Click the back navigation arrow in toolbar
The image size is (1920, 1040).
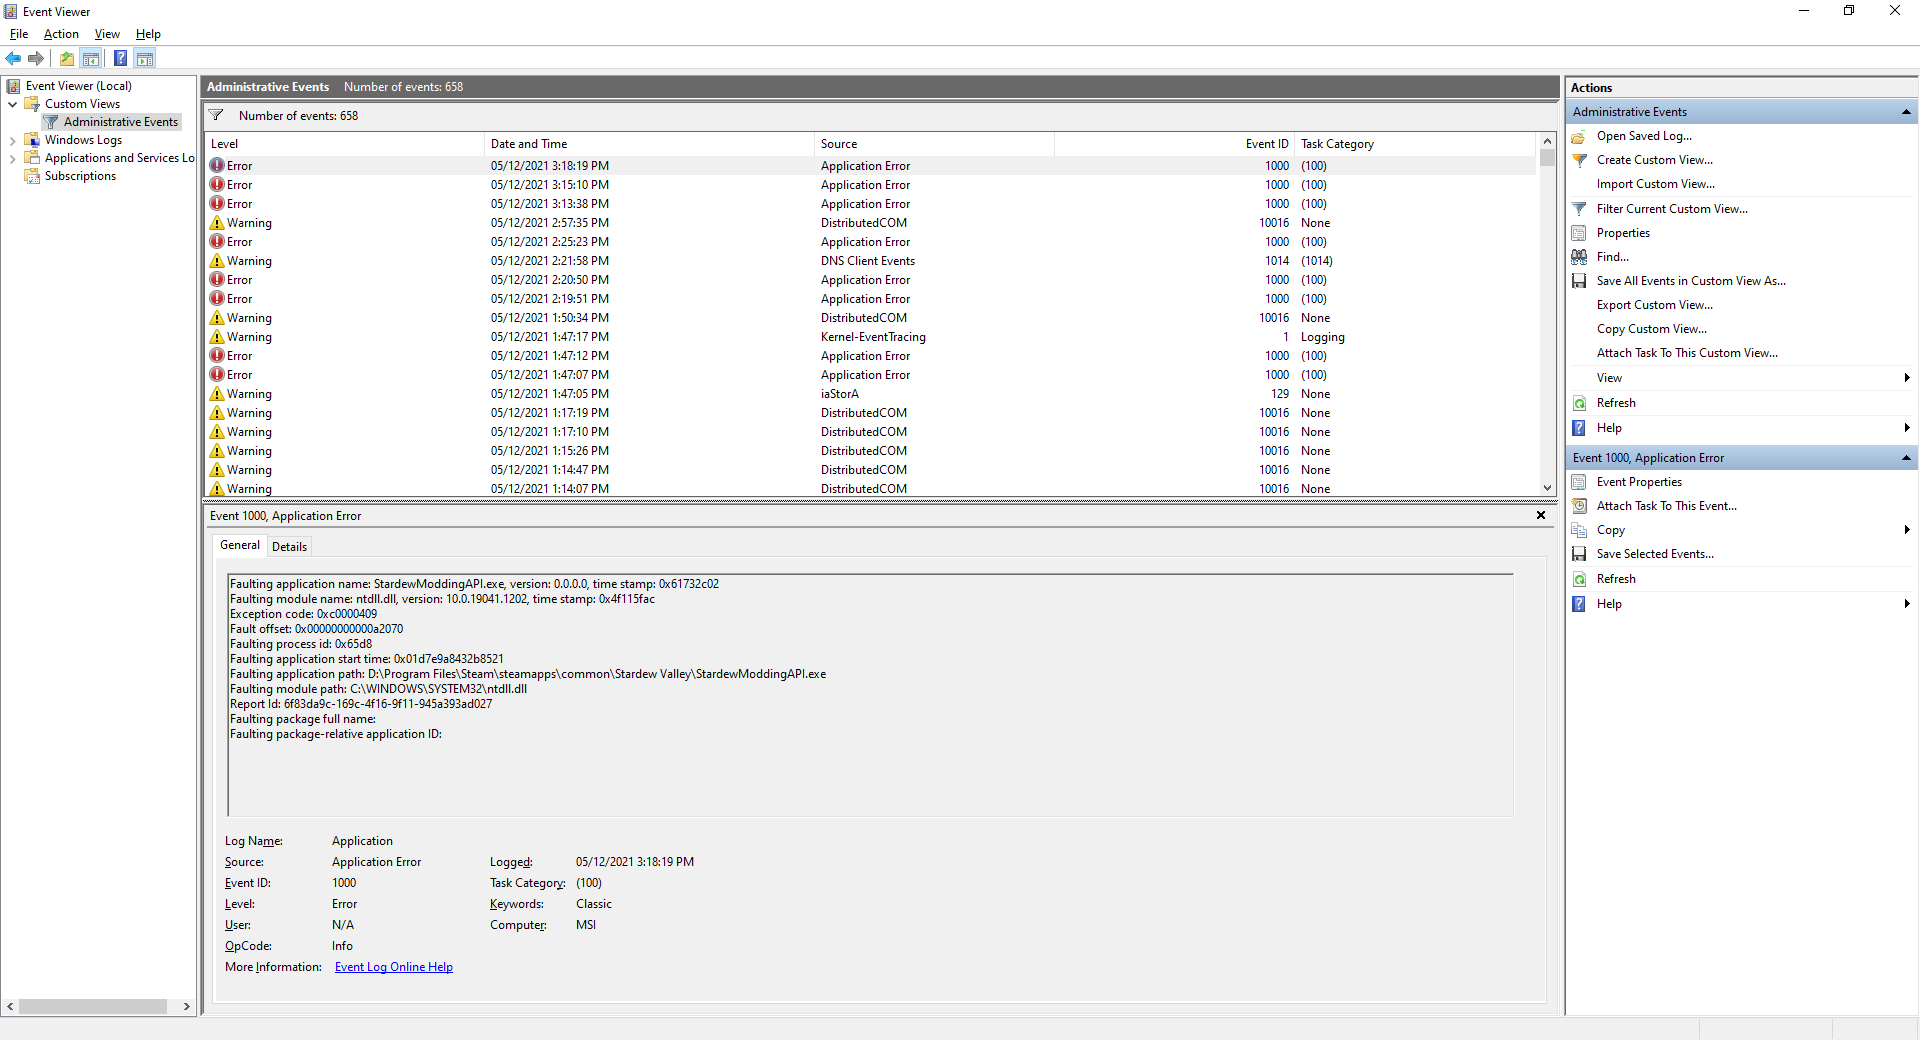coord(13,58)
